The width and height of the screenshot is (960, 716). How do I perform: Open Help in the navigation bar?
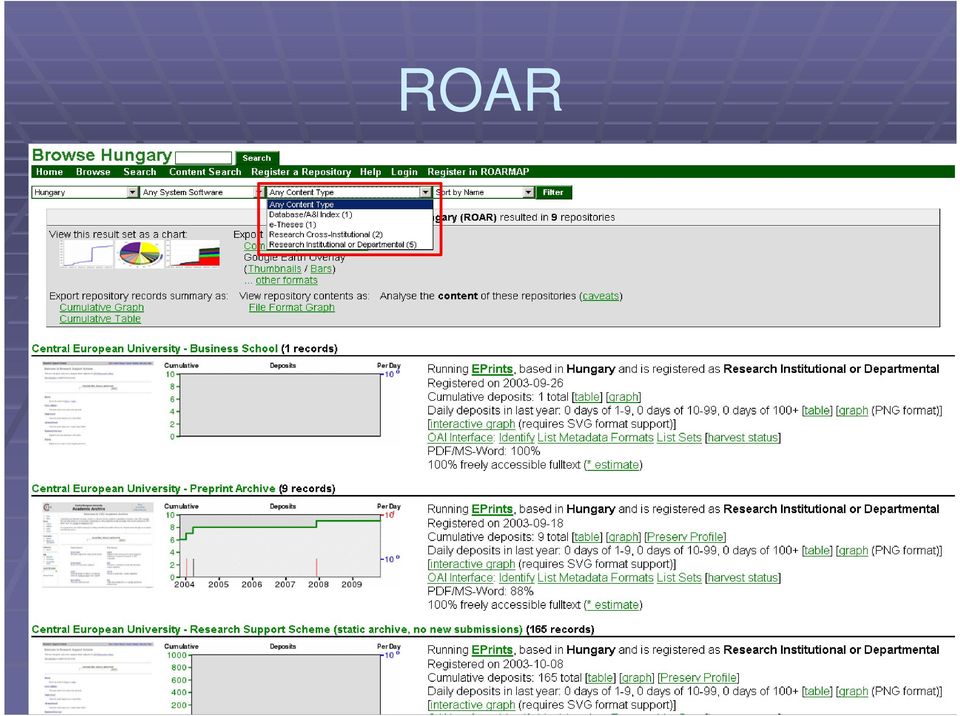coord(370,172)
